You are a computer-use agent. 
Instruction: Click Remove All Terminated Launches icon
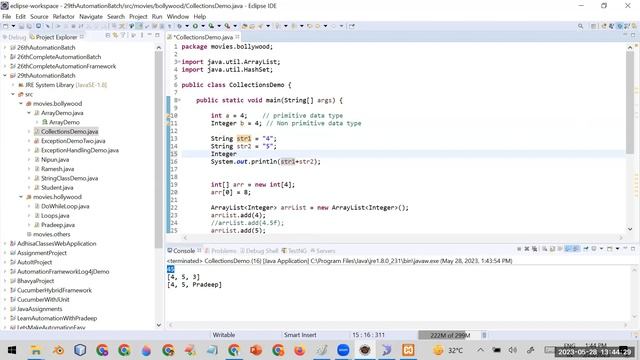pyautogui.click(x=535, y=249)
